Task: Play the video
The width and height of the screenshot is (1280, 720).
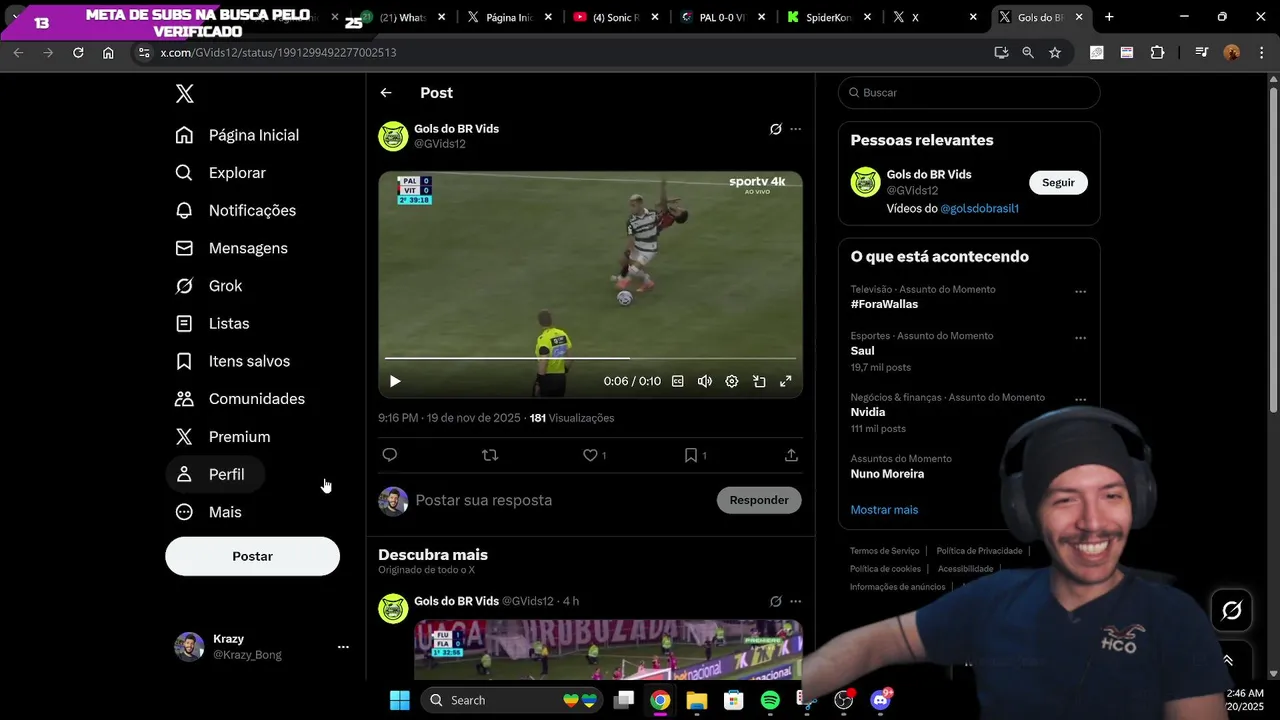Action: point(395,381)
